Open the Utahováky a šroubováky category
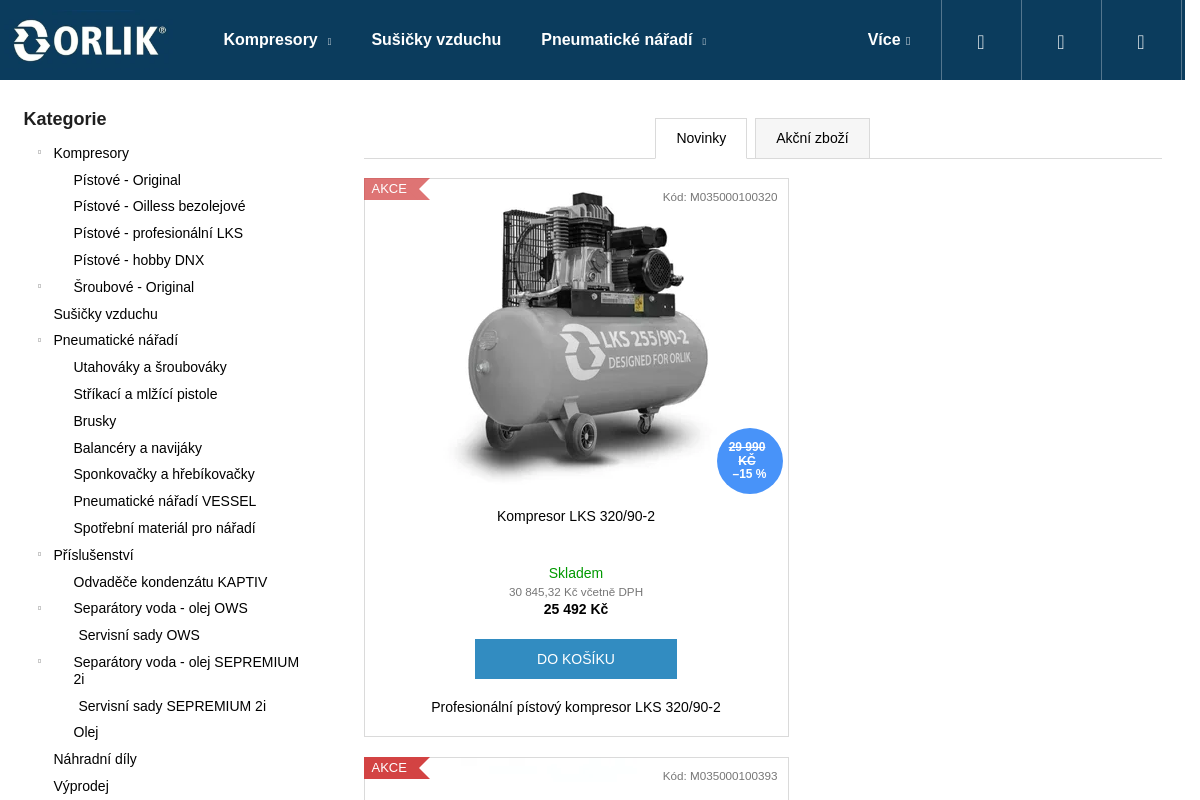The width and height of the screenshot is (1200, 800). [x=150, y=367]
